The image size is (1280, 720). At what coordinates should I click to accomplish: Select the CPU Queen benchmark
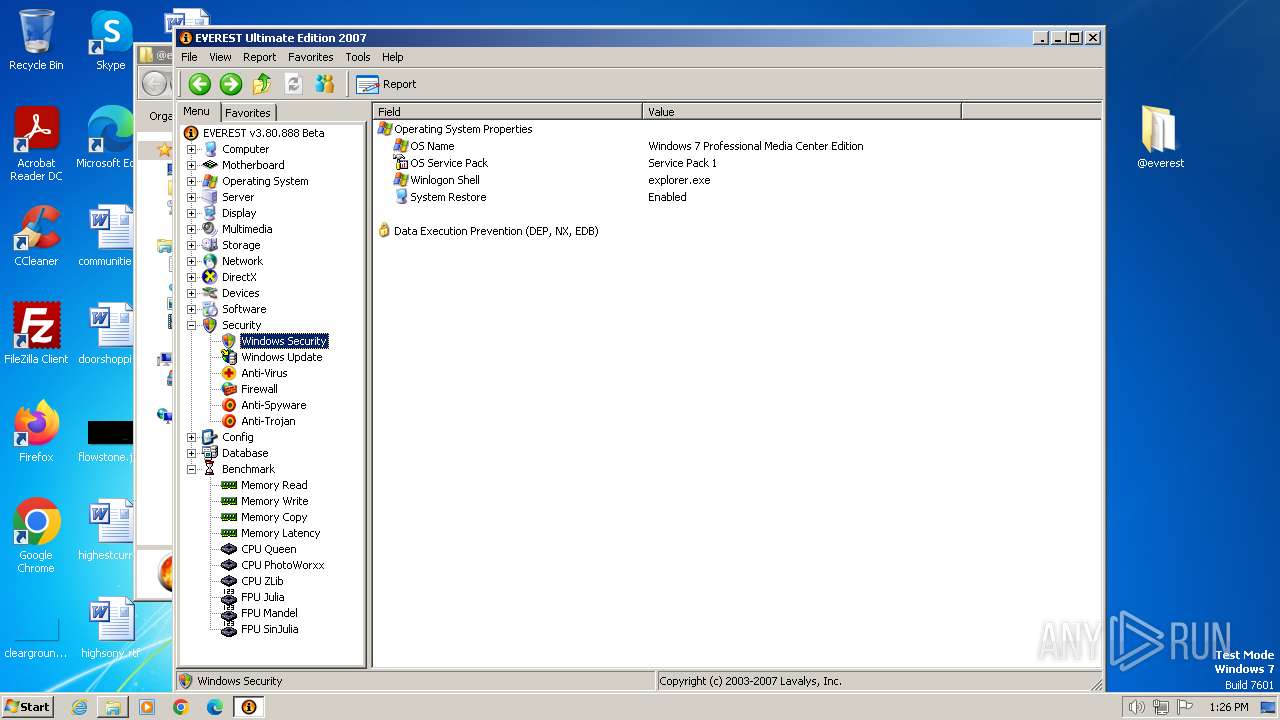268,549
